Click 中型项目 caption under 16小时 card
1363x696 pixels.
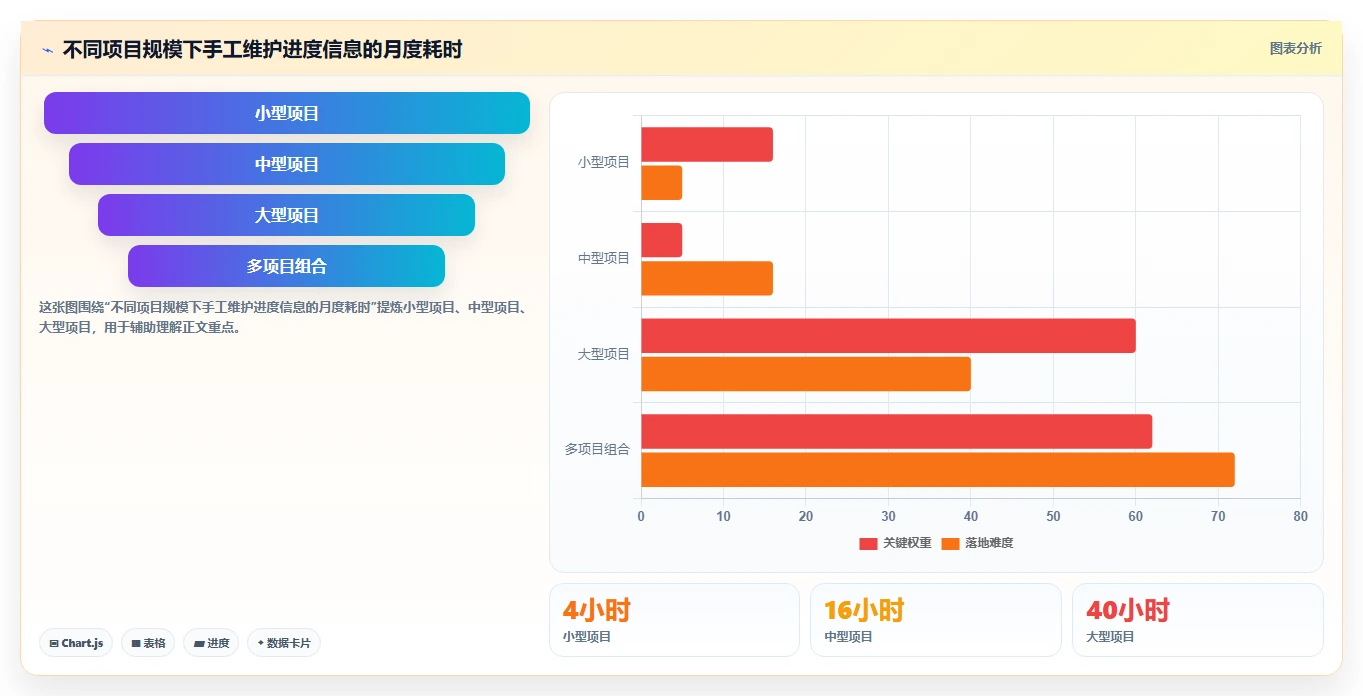[x=848, y=636]
